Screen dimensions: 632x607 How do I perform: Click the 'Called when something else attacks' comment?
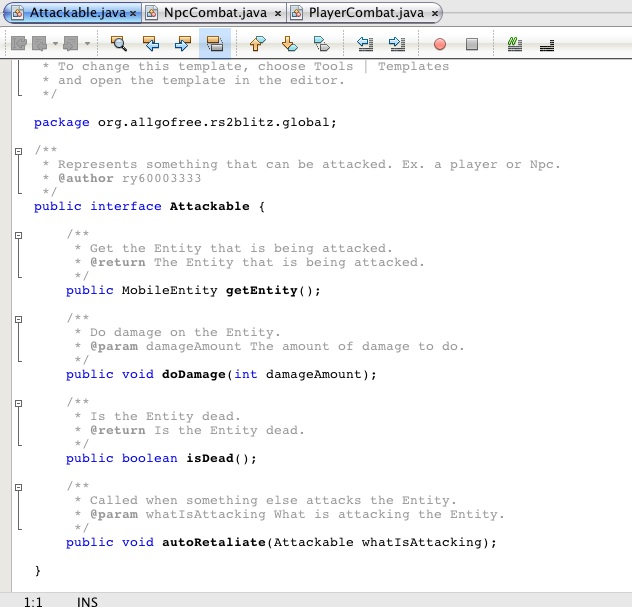pos(265,500)
